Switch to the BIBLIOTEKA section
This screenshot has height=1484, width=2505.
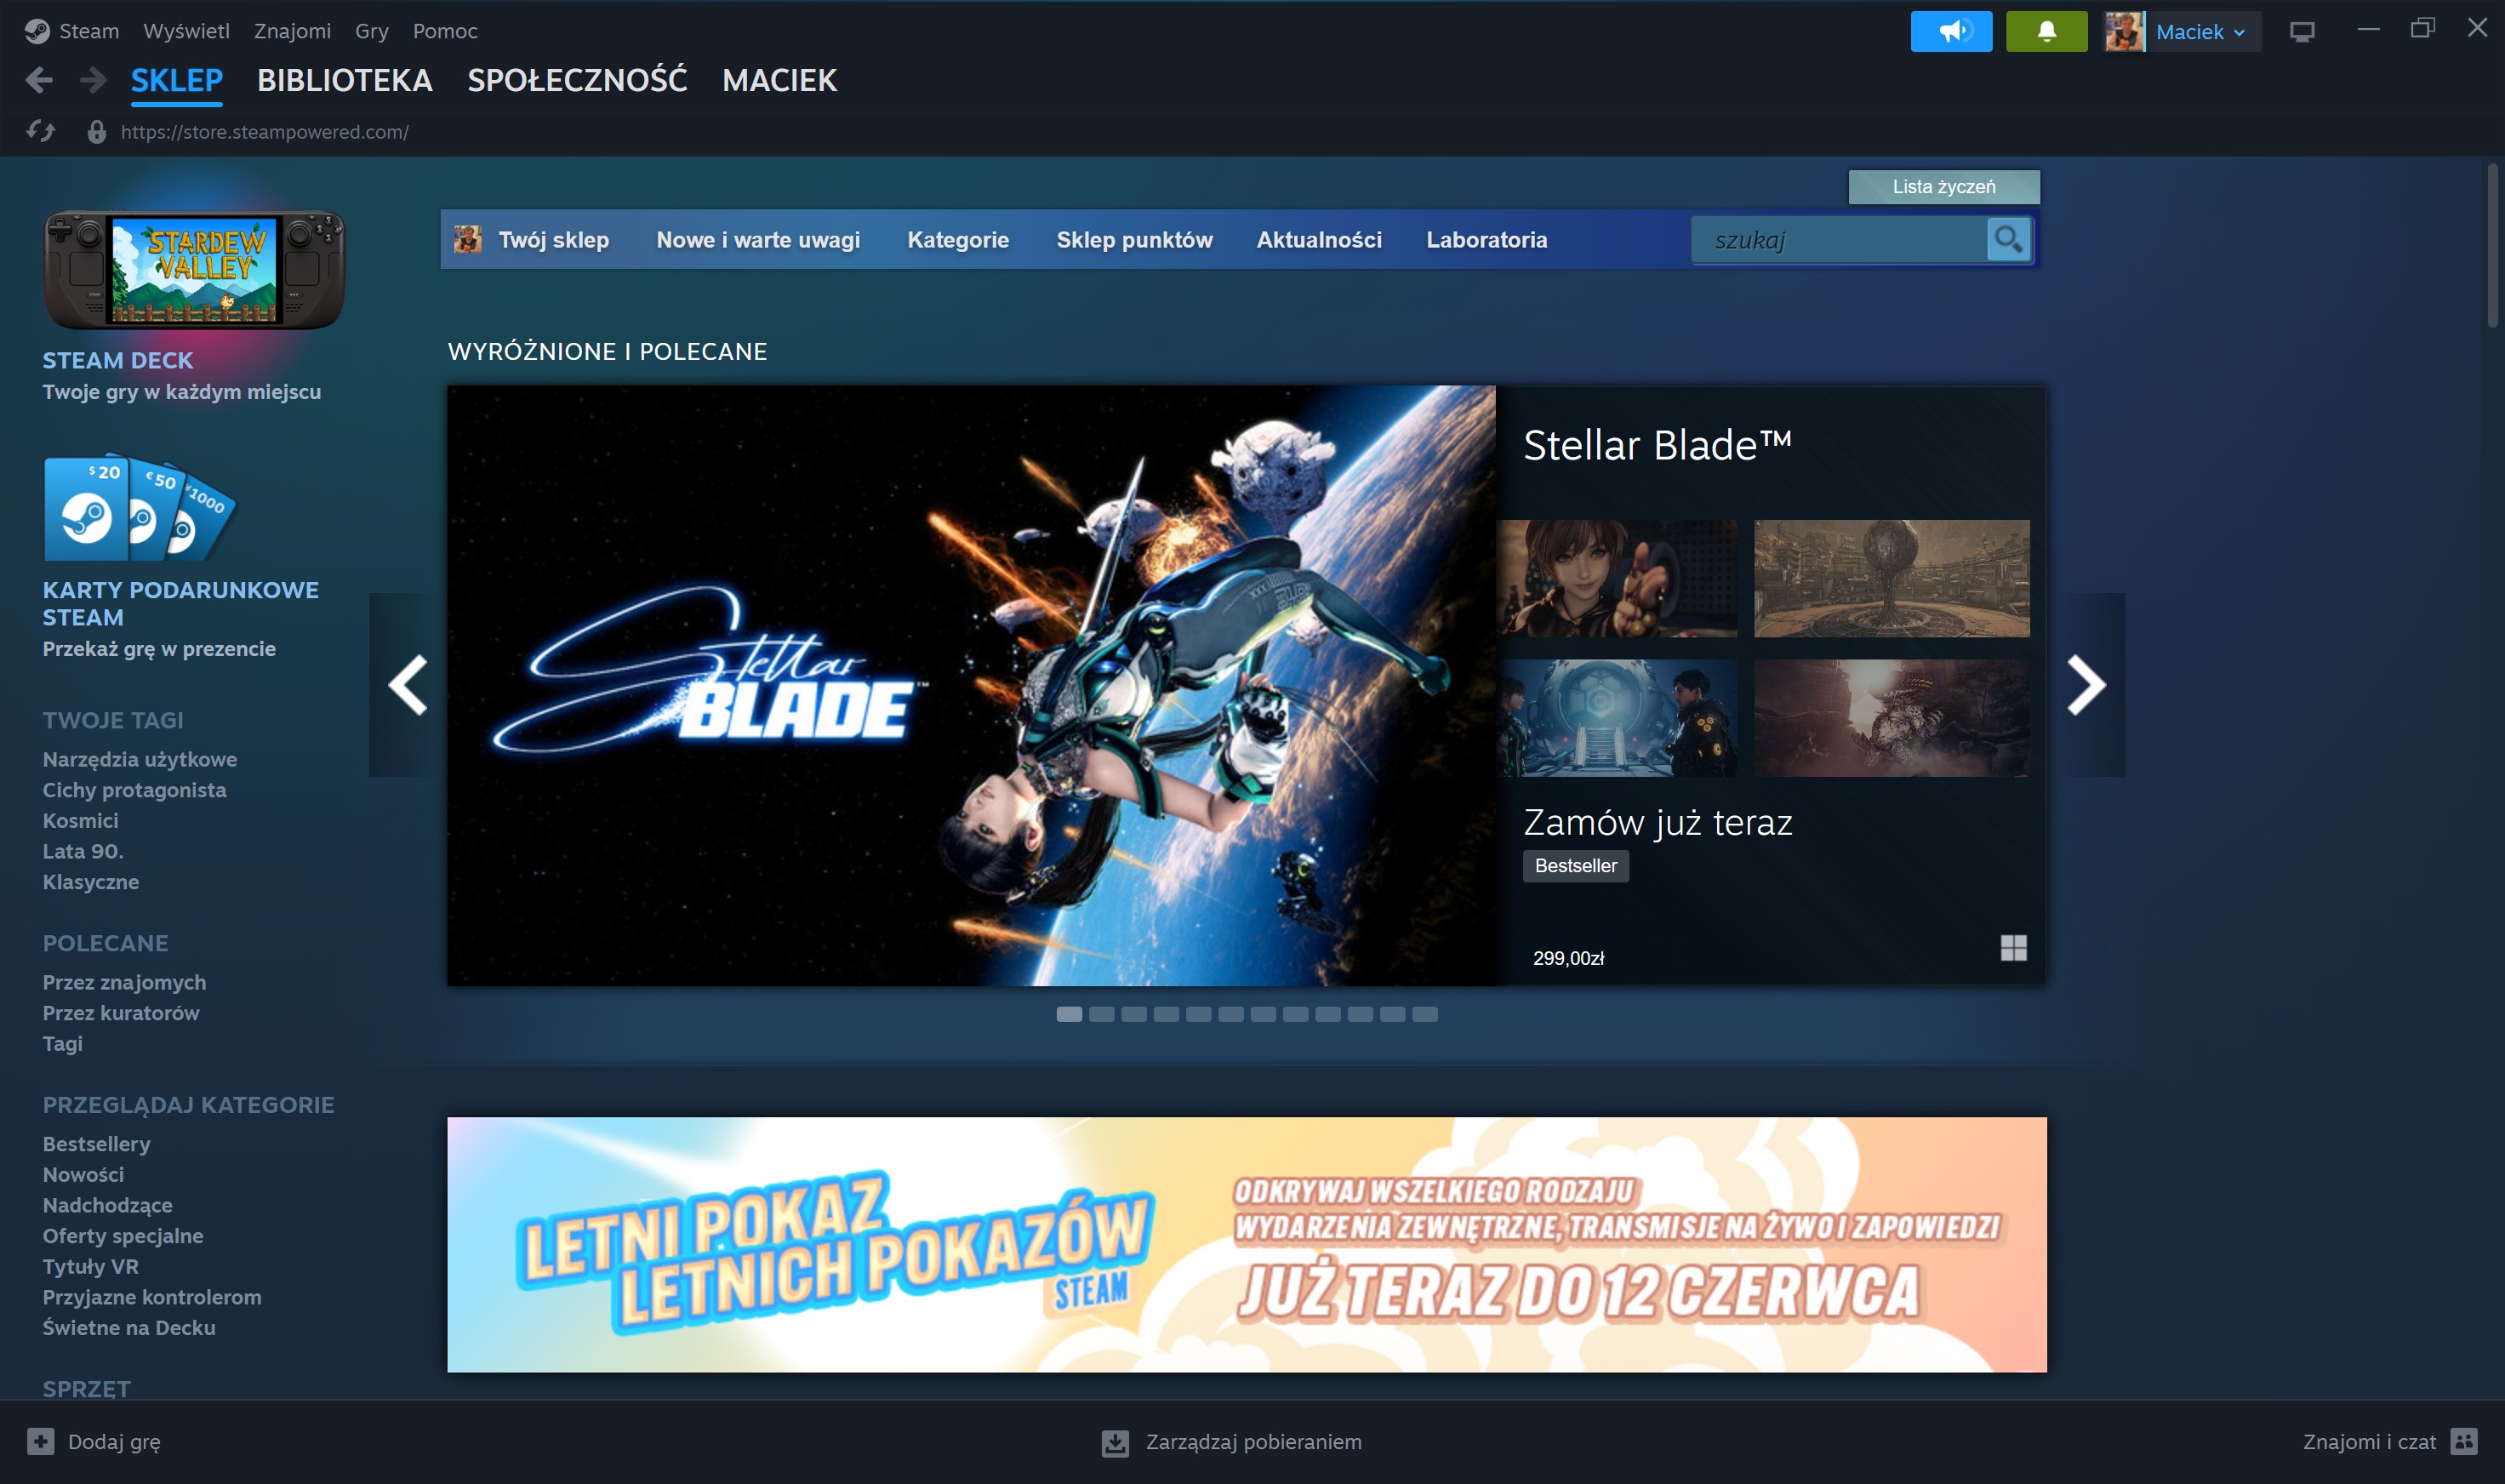pyautogui.click(x=345, y=80)
